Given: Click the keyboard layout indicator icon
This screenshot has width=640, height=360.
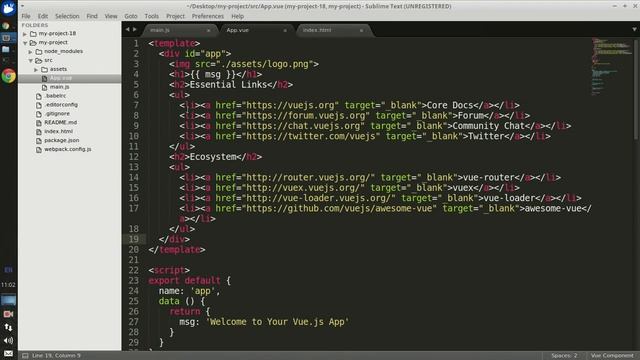Looking at the screenshot, I should tap(8, 270).
